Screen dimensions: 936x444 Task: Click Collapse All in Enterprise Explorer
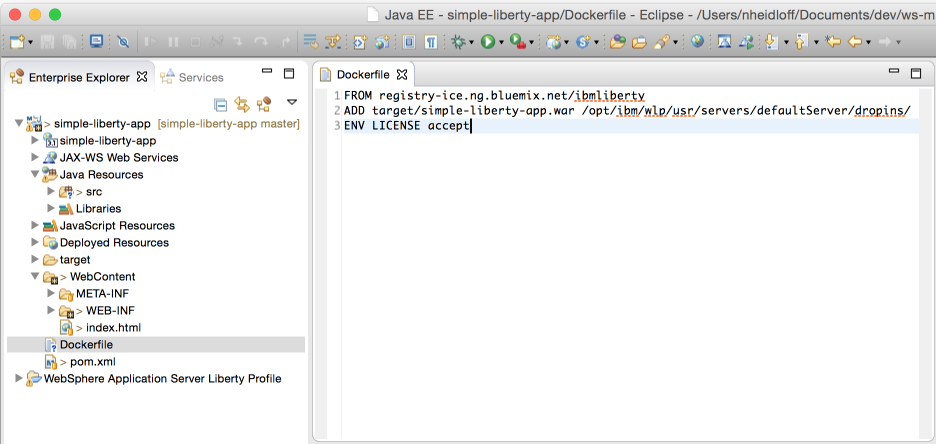click(221, 105)
